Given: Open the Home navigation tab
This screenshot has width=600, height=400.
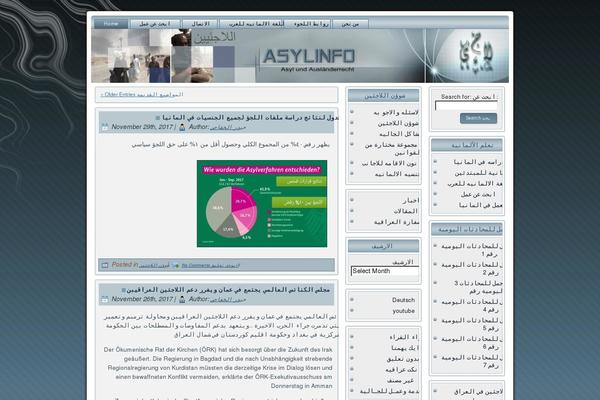Looking at the screenshot, I should pyautogui.click(x=111, y=24).
